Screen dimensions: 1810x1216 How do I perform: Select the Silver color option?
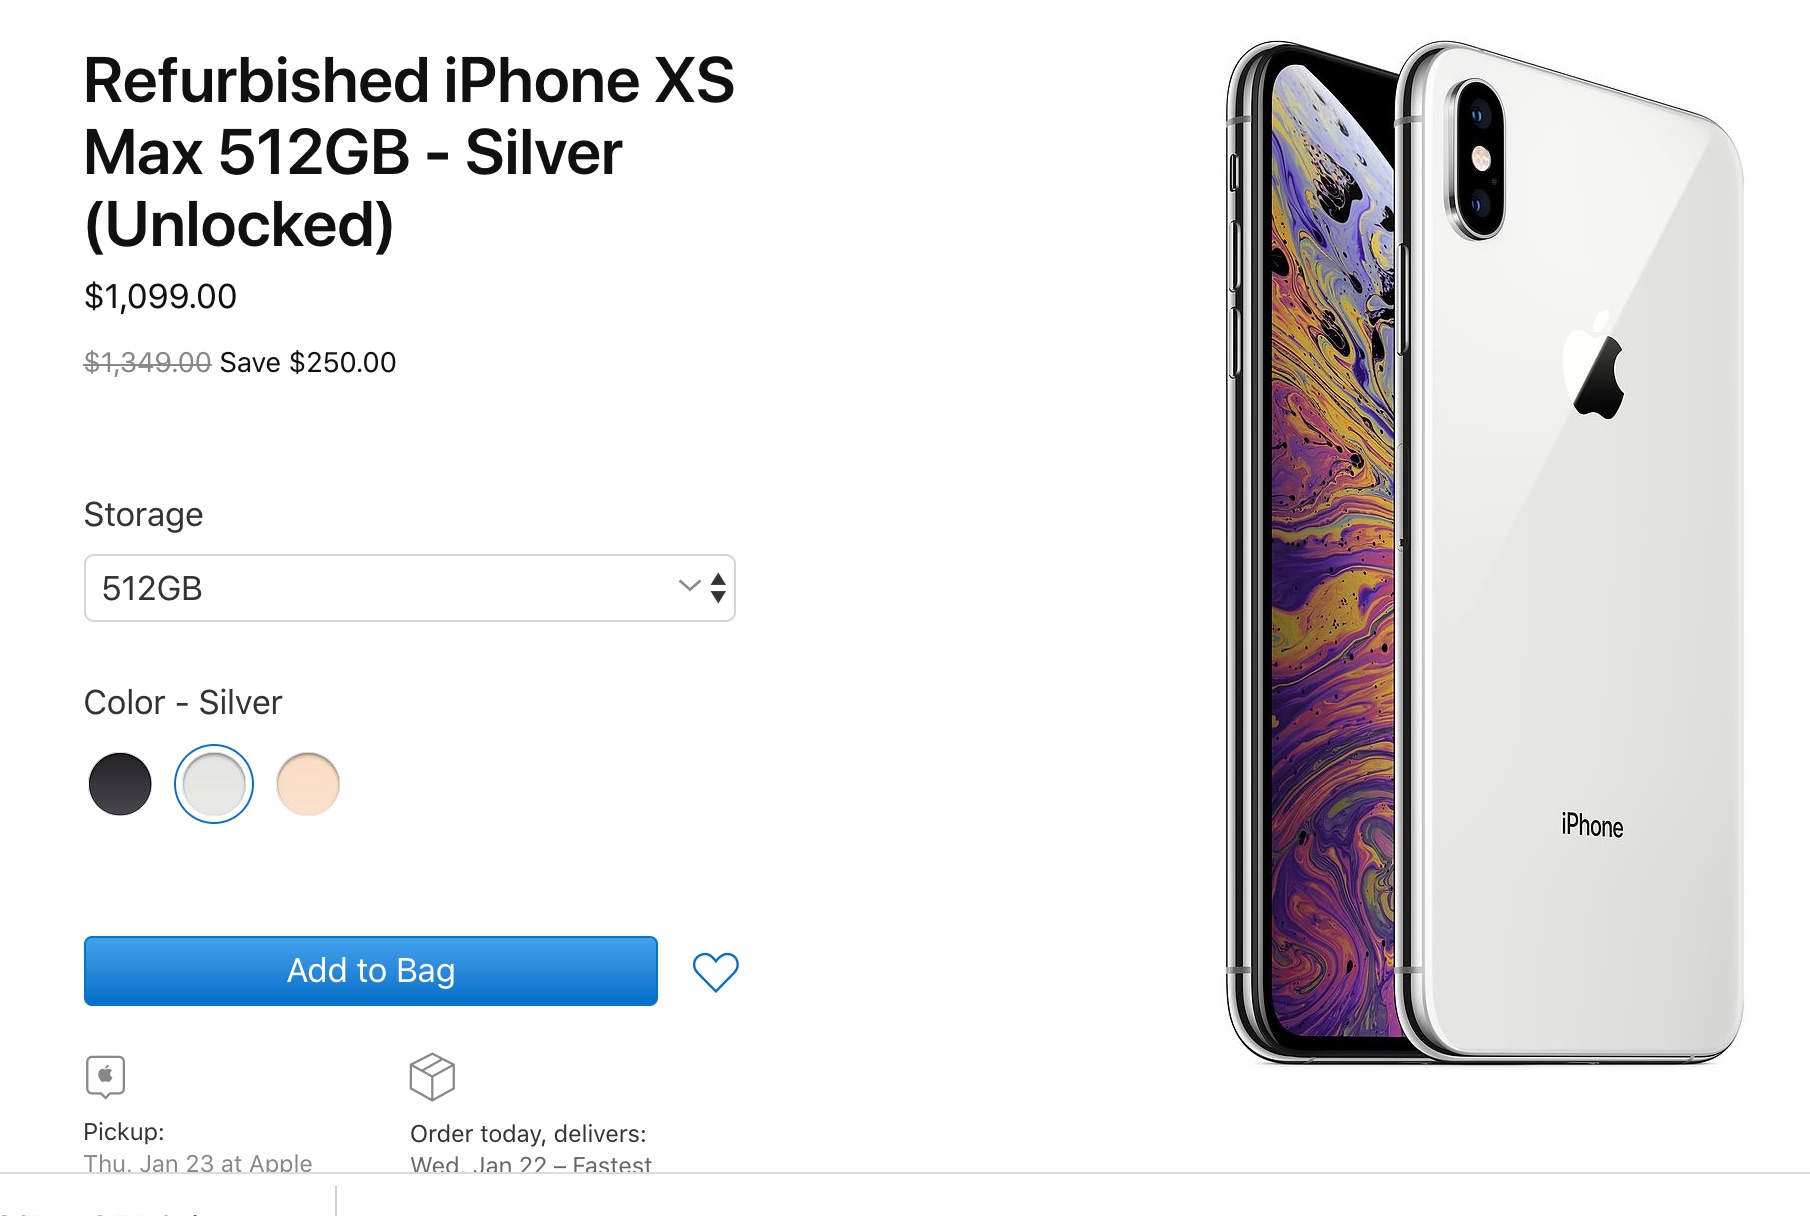(x=214, y=784)
